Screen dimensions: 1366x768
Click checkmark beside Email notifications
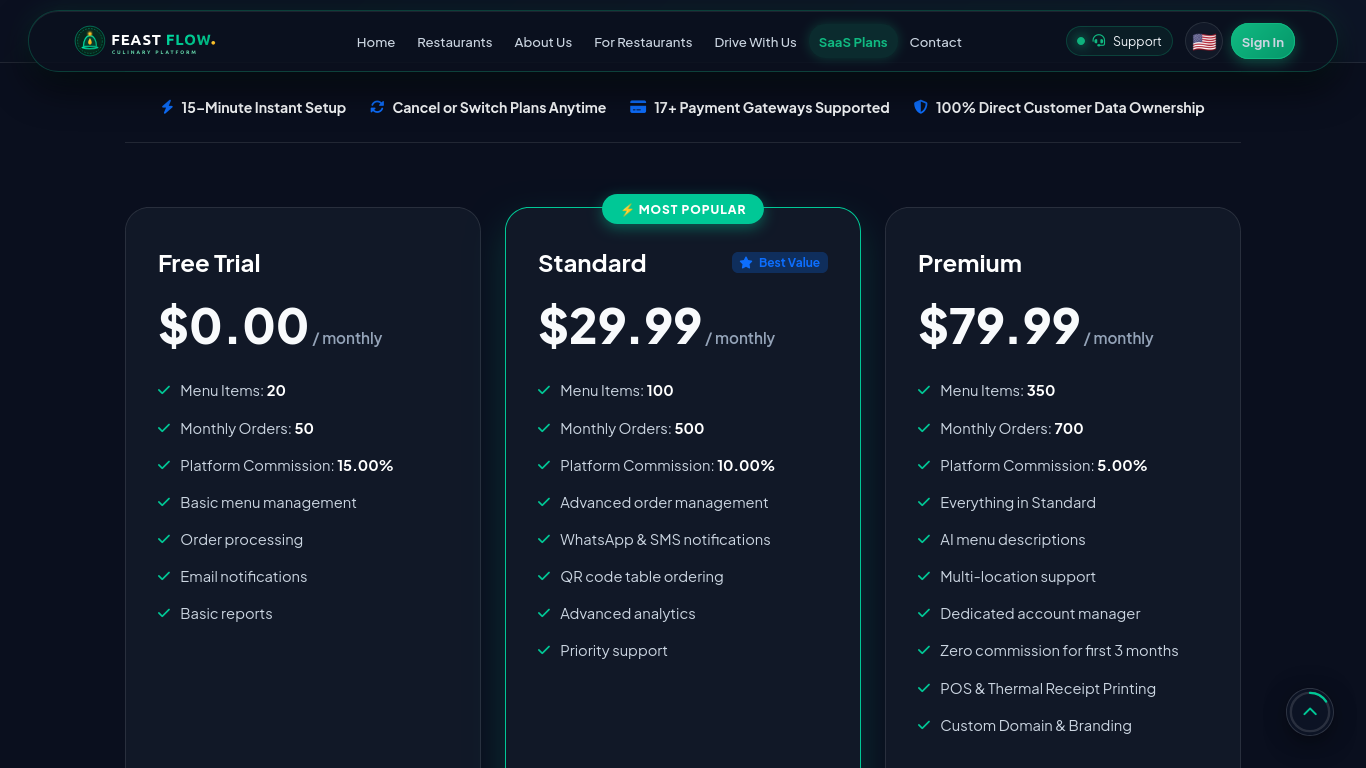[x=164, y=576]
